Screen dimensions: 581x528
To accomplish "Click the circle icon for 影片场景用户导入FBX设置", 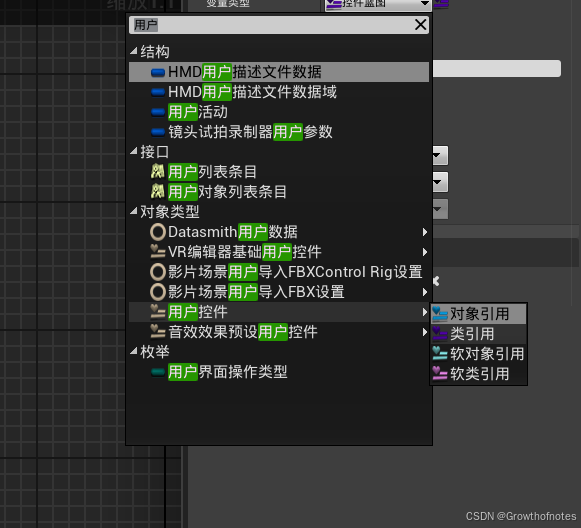I will 158,292.
